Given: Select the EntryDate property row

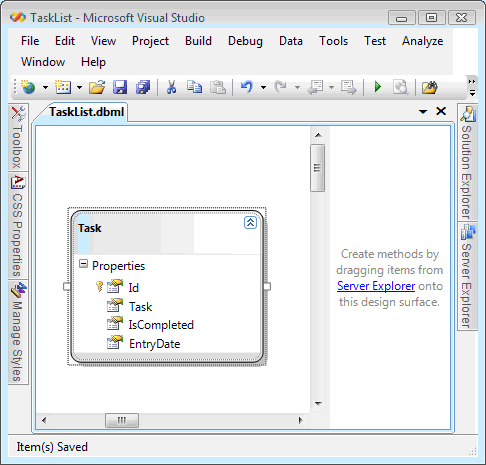Looking at the screenshot, I should [167, 344].
